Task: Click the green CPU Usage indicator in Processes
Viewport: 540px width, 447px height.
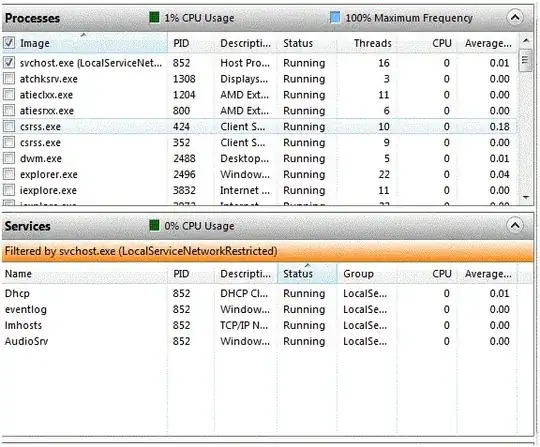Action: pyautogui.click(x=154, y=17)
